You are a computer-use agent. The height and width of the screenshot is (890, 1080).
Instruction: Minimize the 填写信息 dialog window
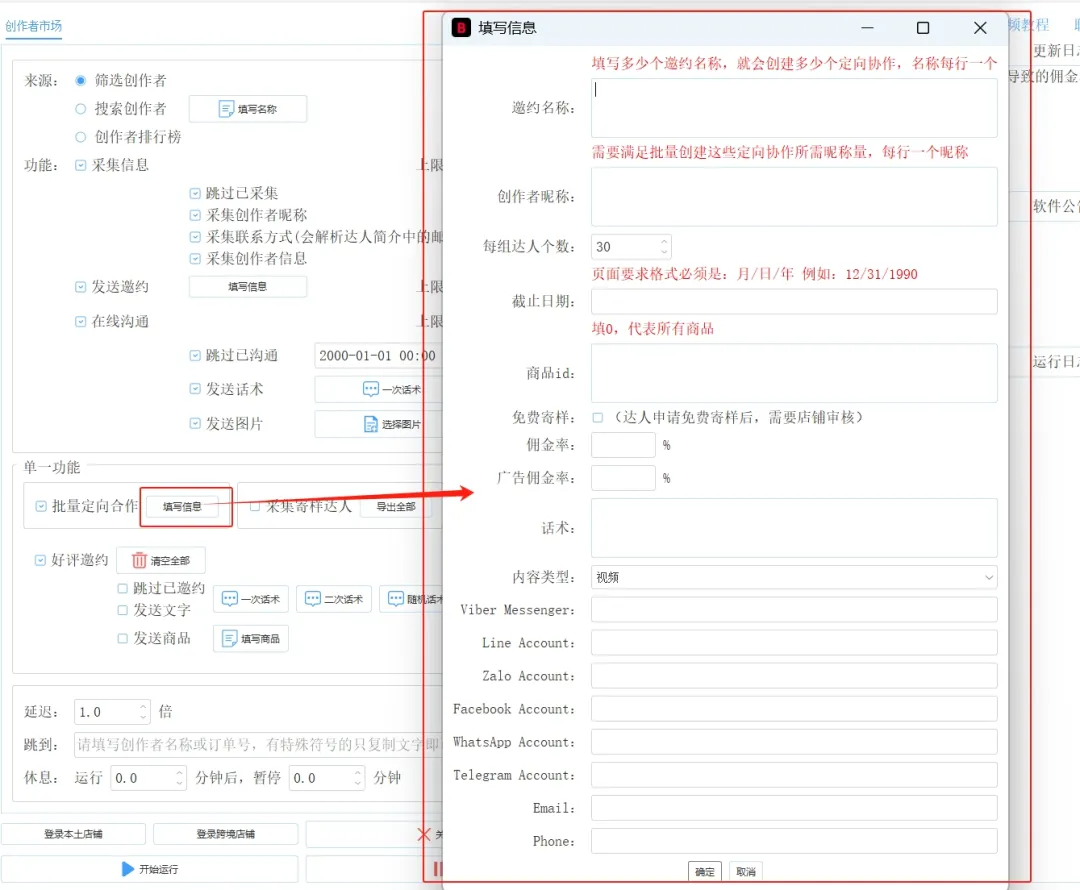pyautogui.click(x=867, y=28)
